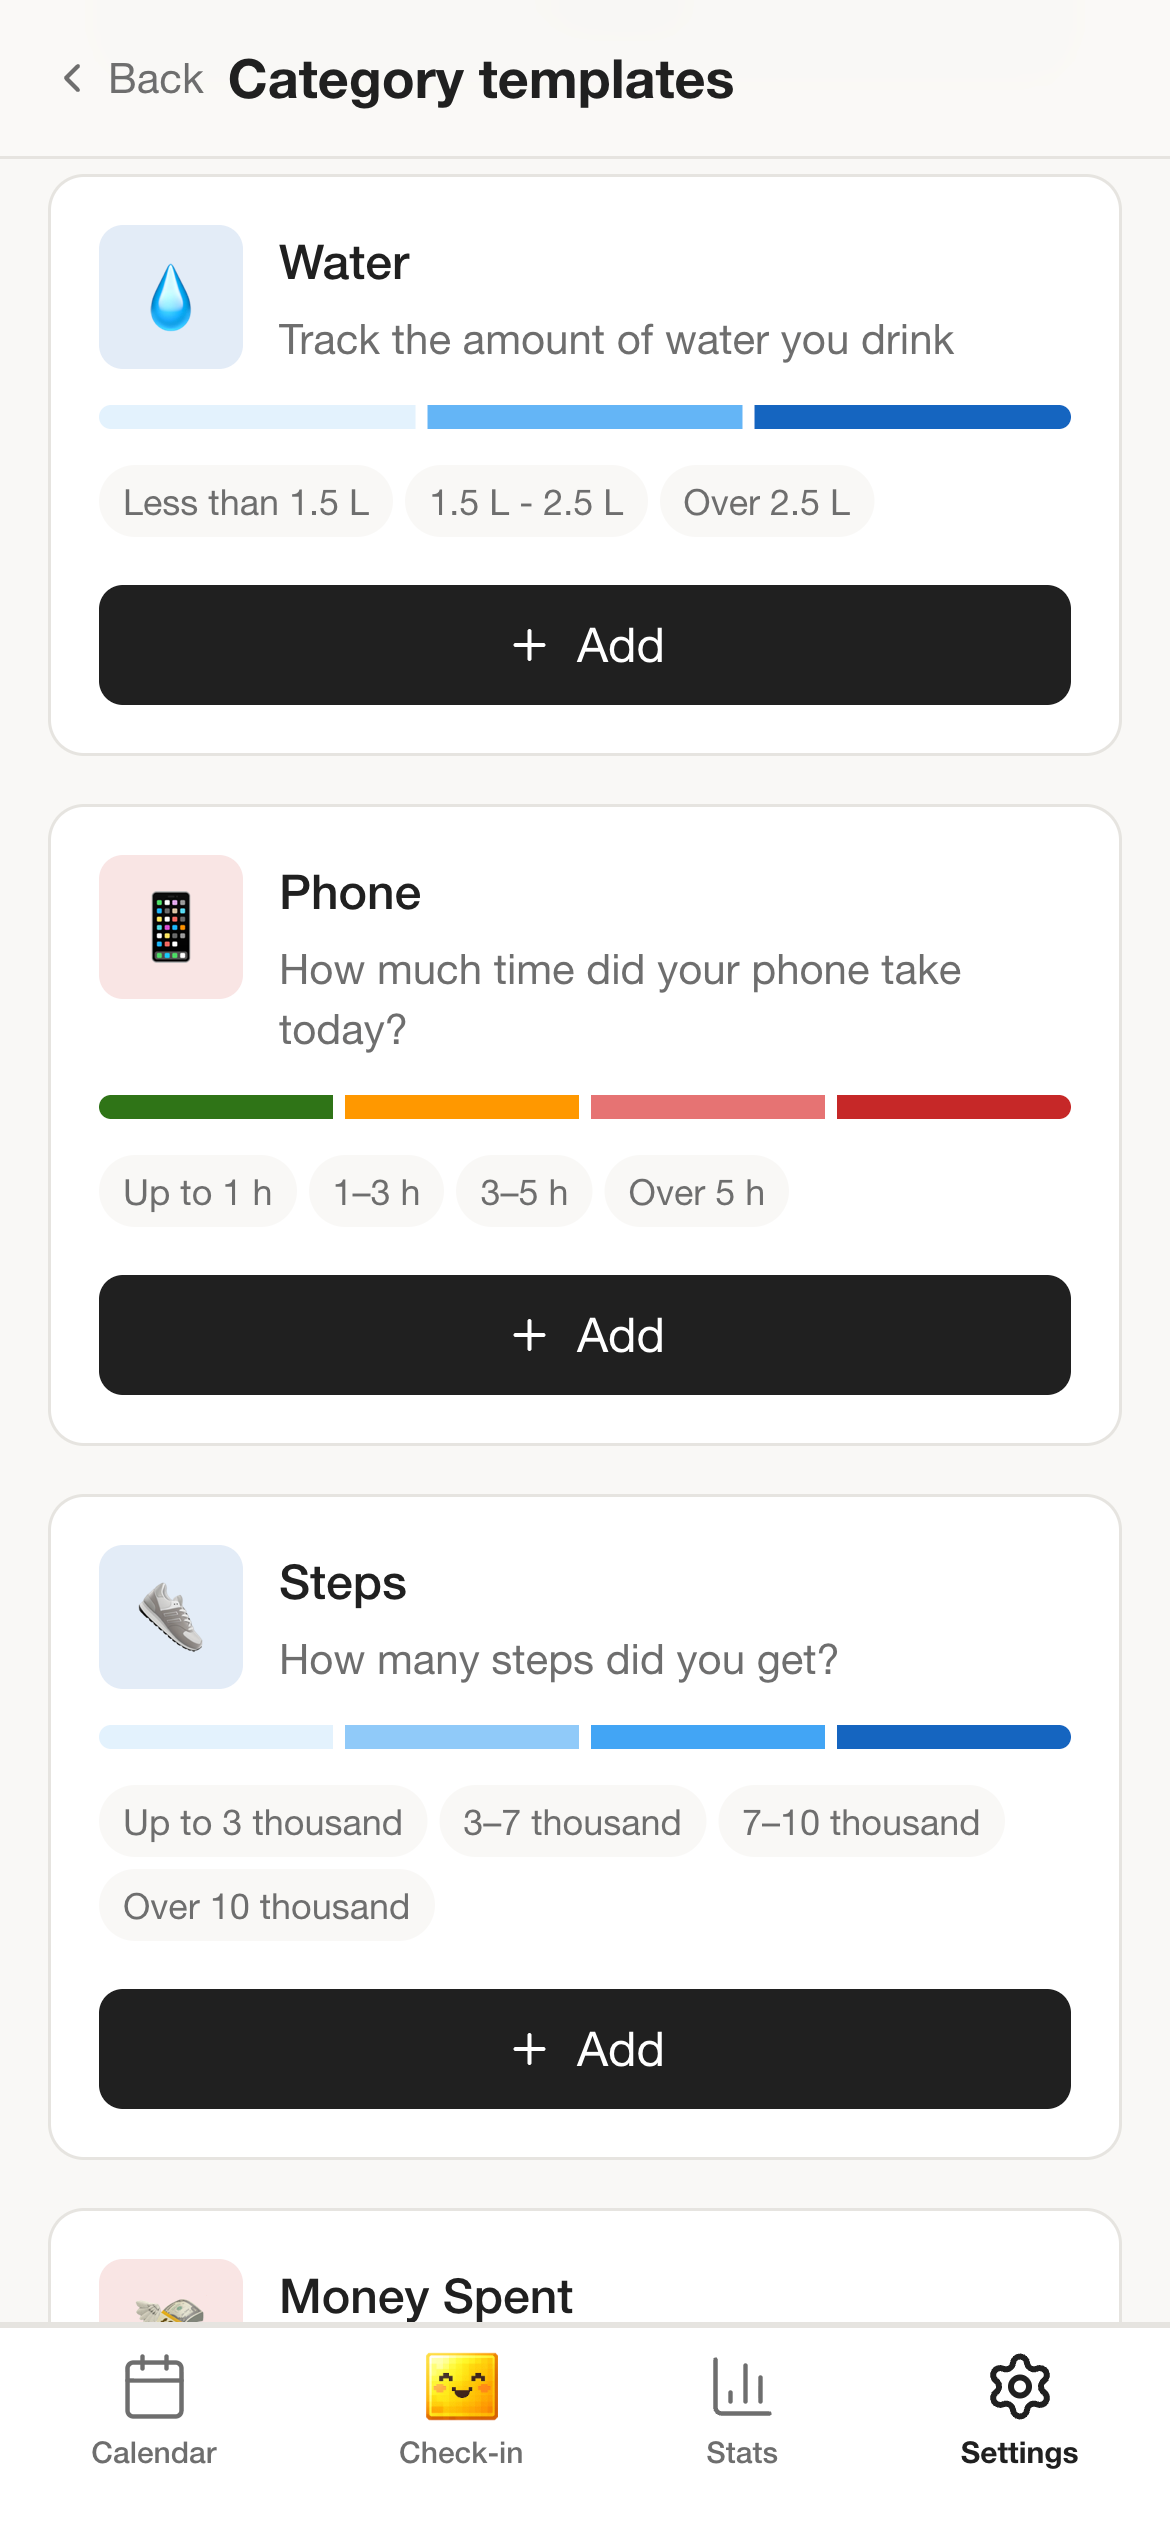Add the Phone template
This screenshot has height=2532, width=1170.
[x=584, y=1335]
